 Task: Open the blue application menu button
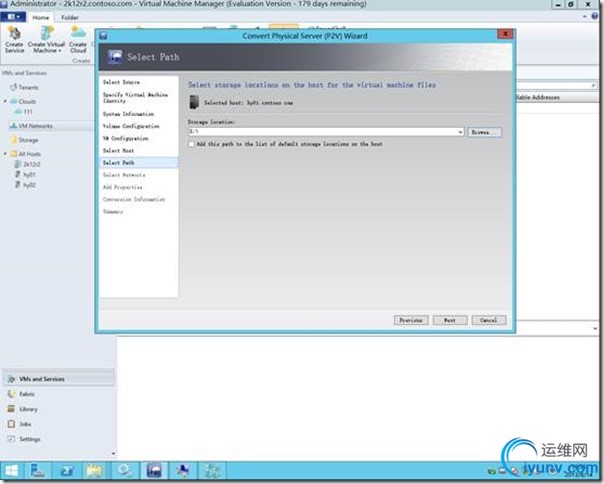(x=13, y=17)
